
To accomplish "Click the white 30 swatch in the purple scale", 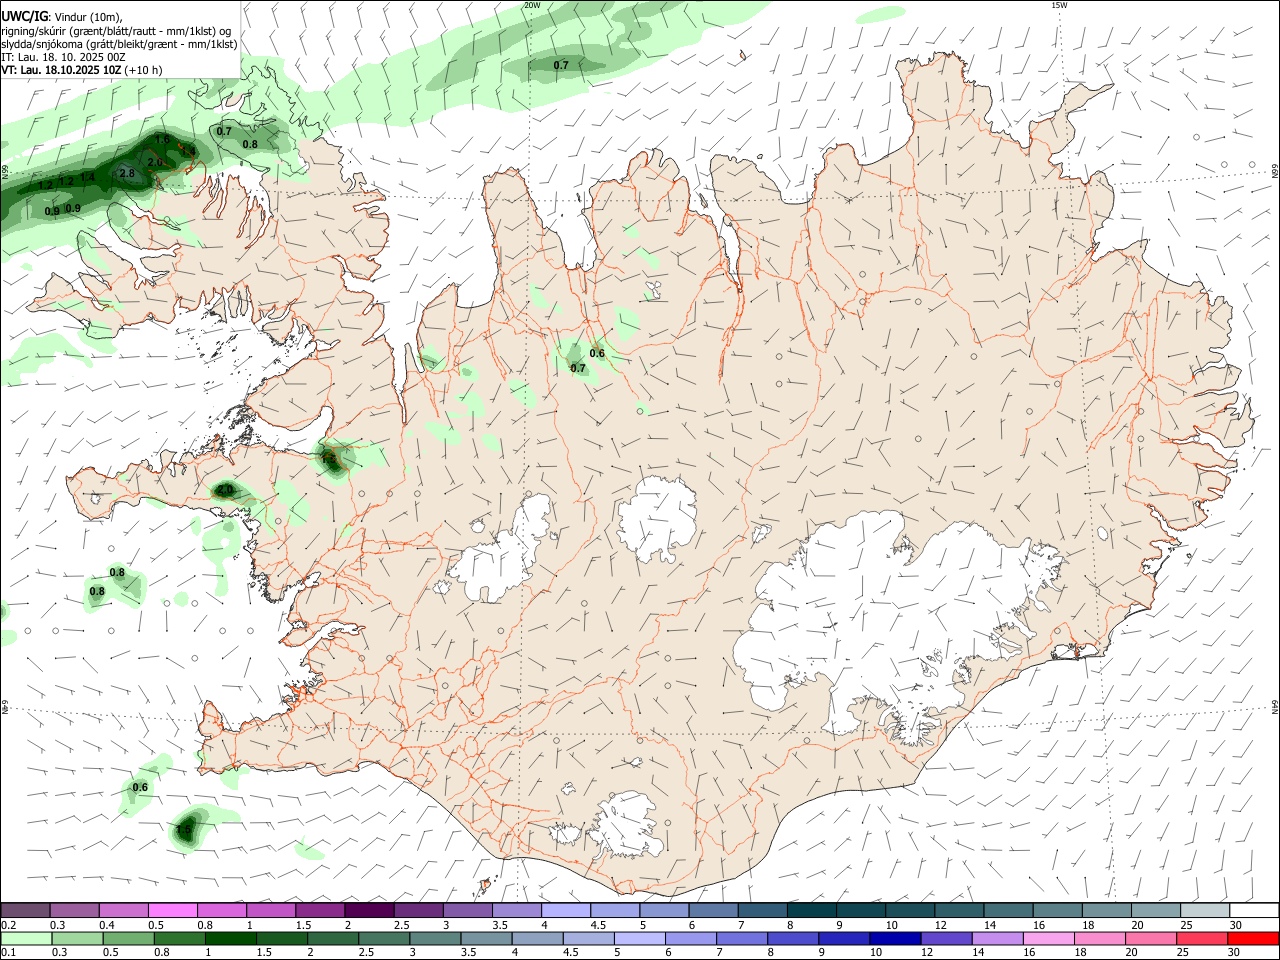I will [1255, 910].
